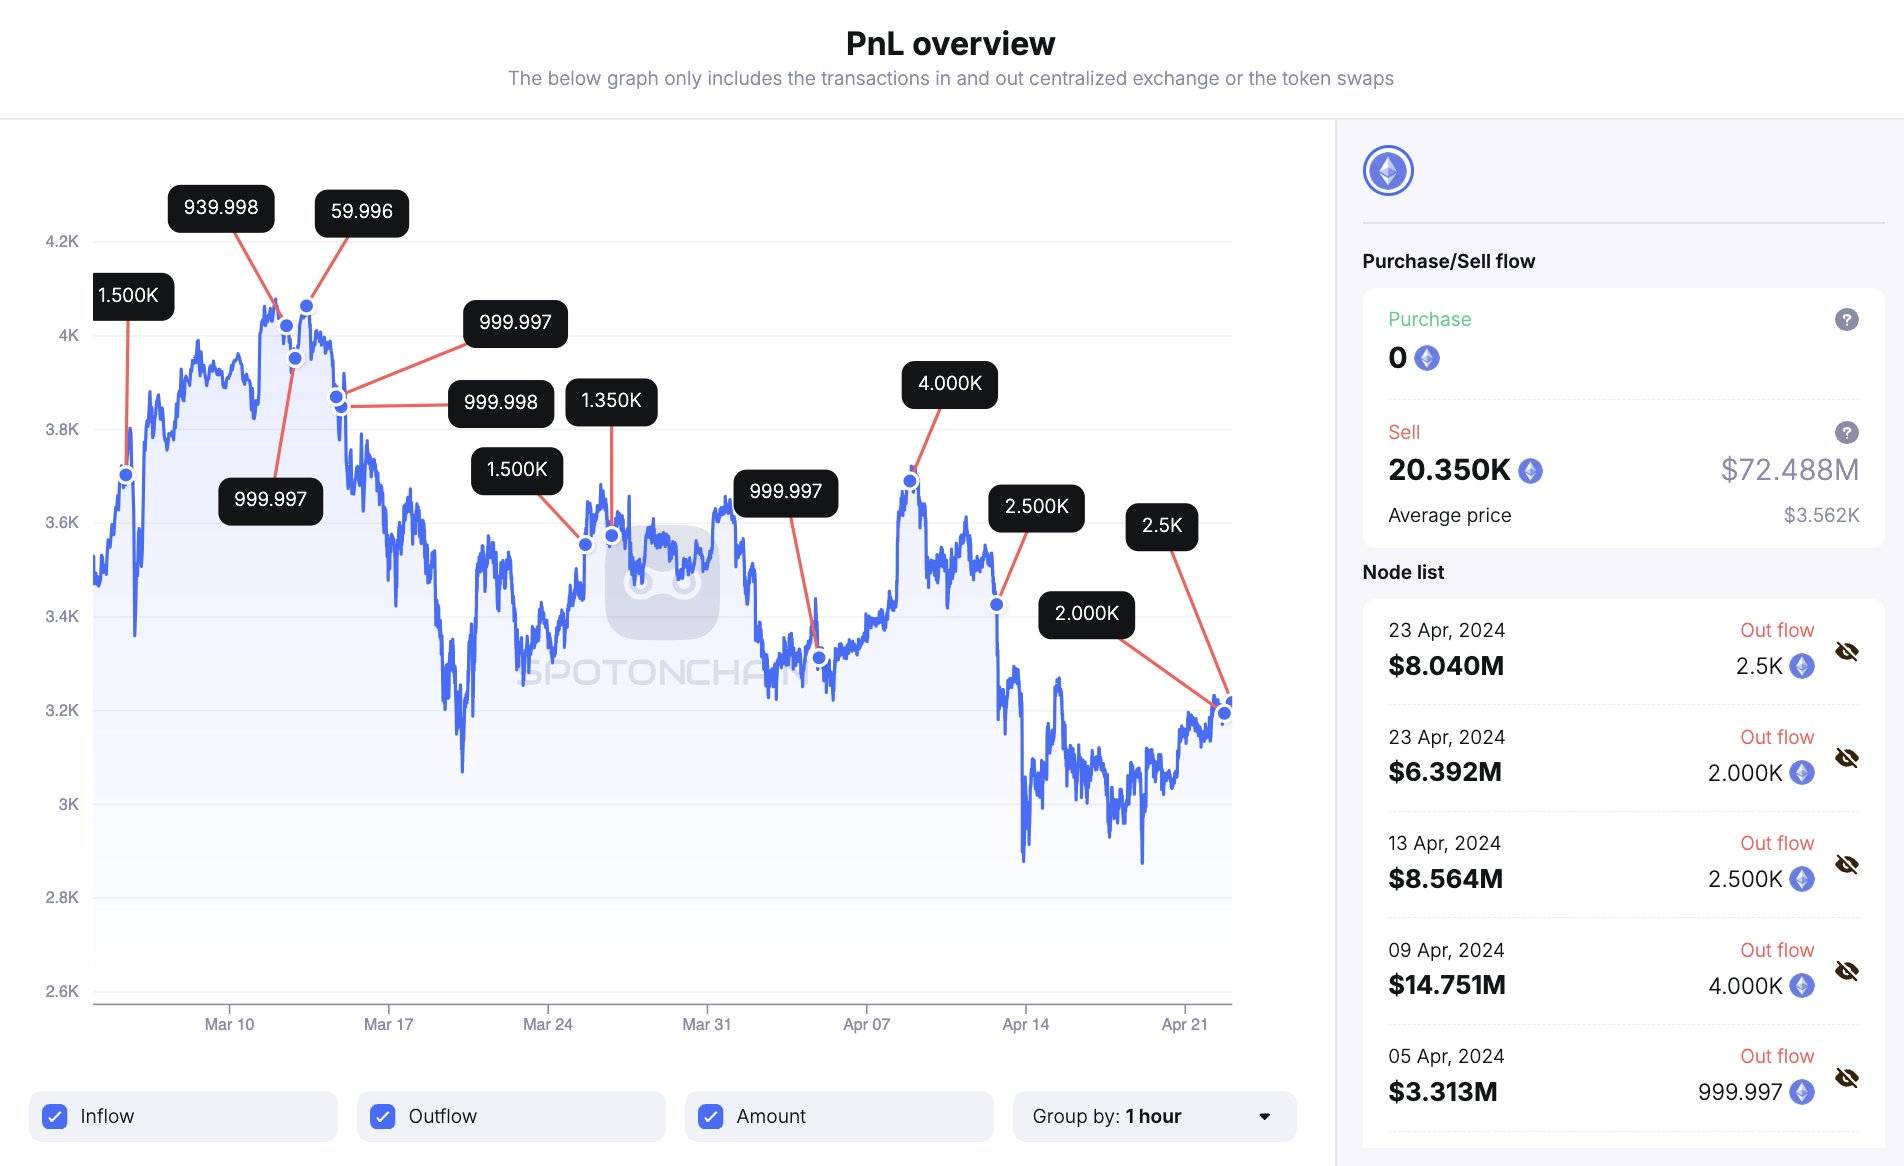The height and width of the screenshot is (1166, 1904).
Task: Click the Purchase help question mark icon
Action: pos(1846,320)
